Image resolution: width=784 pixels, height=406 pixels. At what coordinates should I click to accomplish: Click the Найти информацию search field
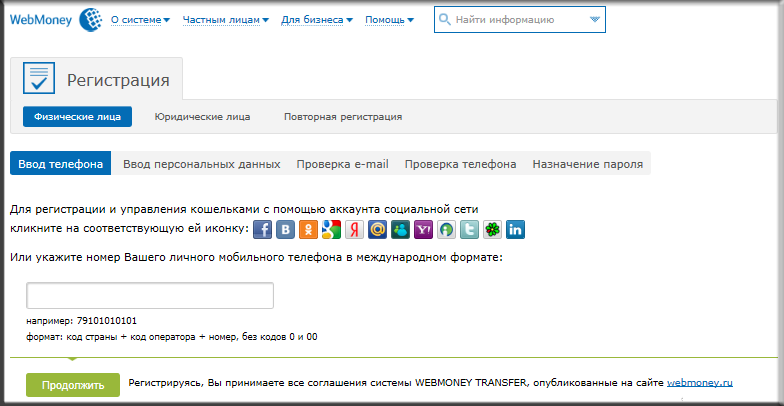520,20
